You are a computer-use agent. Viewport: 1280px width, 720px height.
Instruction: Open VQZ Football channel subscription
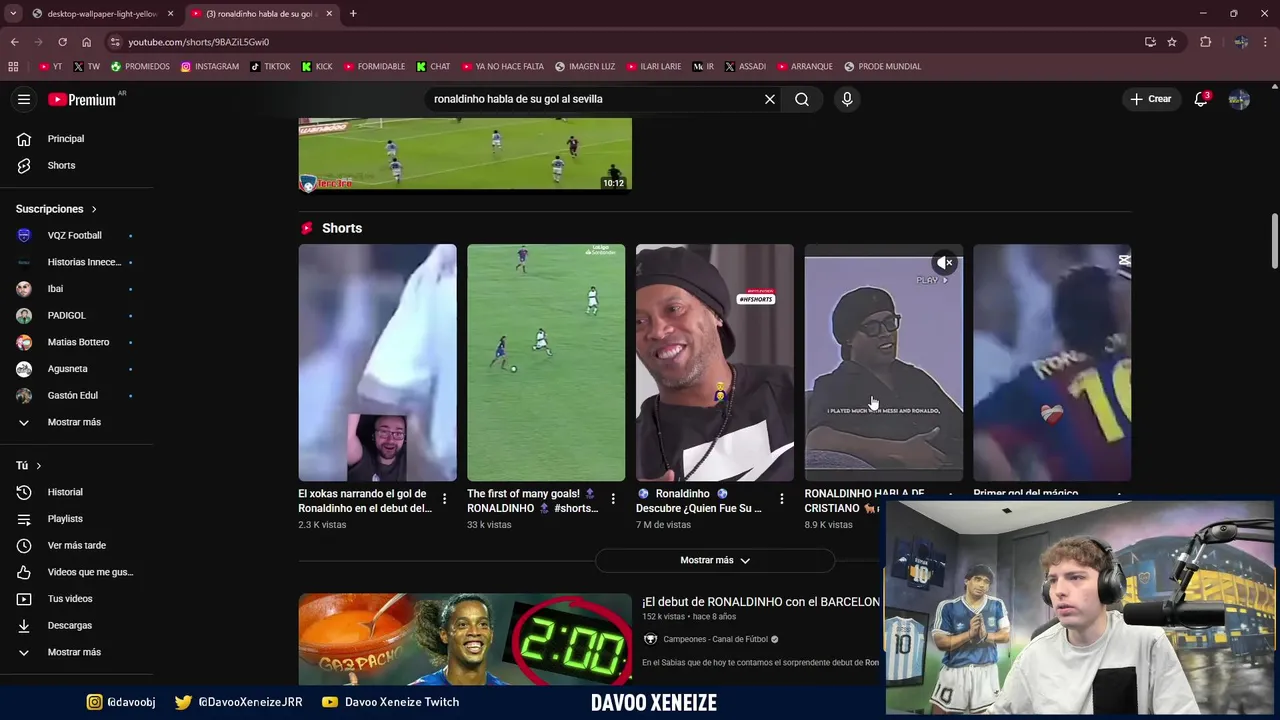pyautogui.click(x=76, y=235)
